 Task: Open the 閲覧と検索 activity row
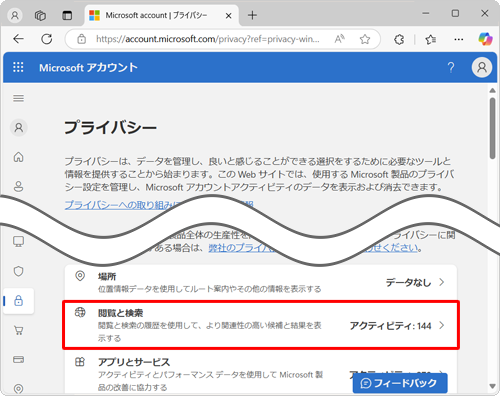(260, 325)
